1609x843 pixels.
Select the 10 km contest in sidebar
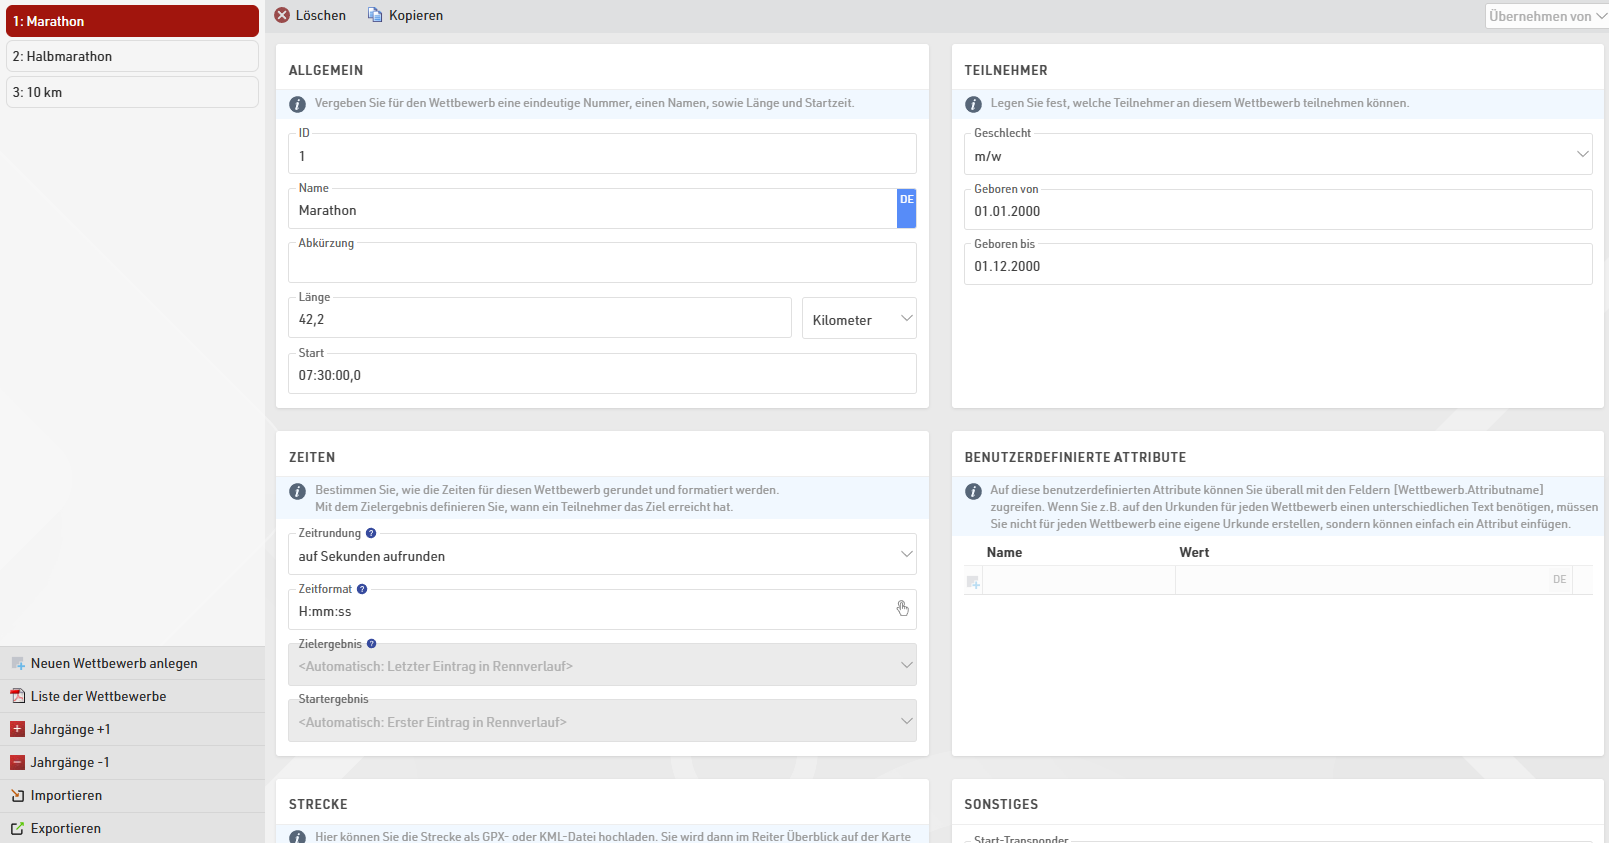click(x=132, y=92)
